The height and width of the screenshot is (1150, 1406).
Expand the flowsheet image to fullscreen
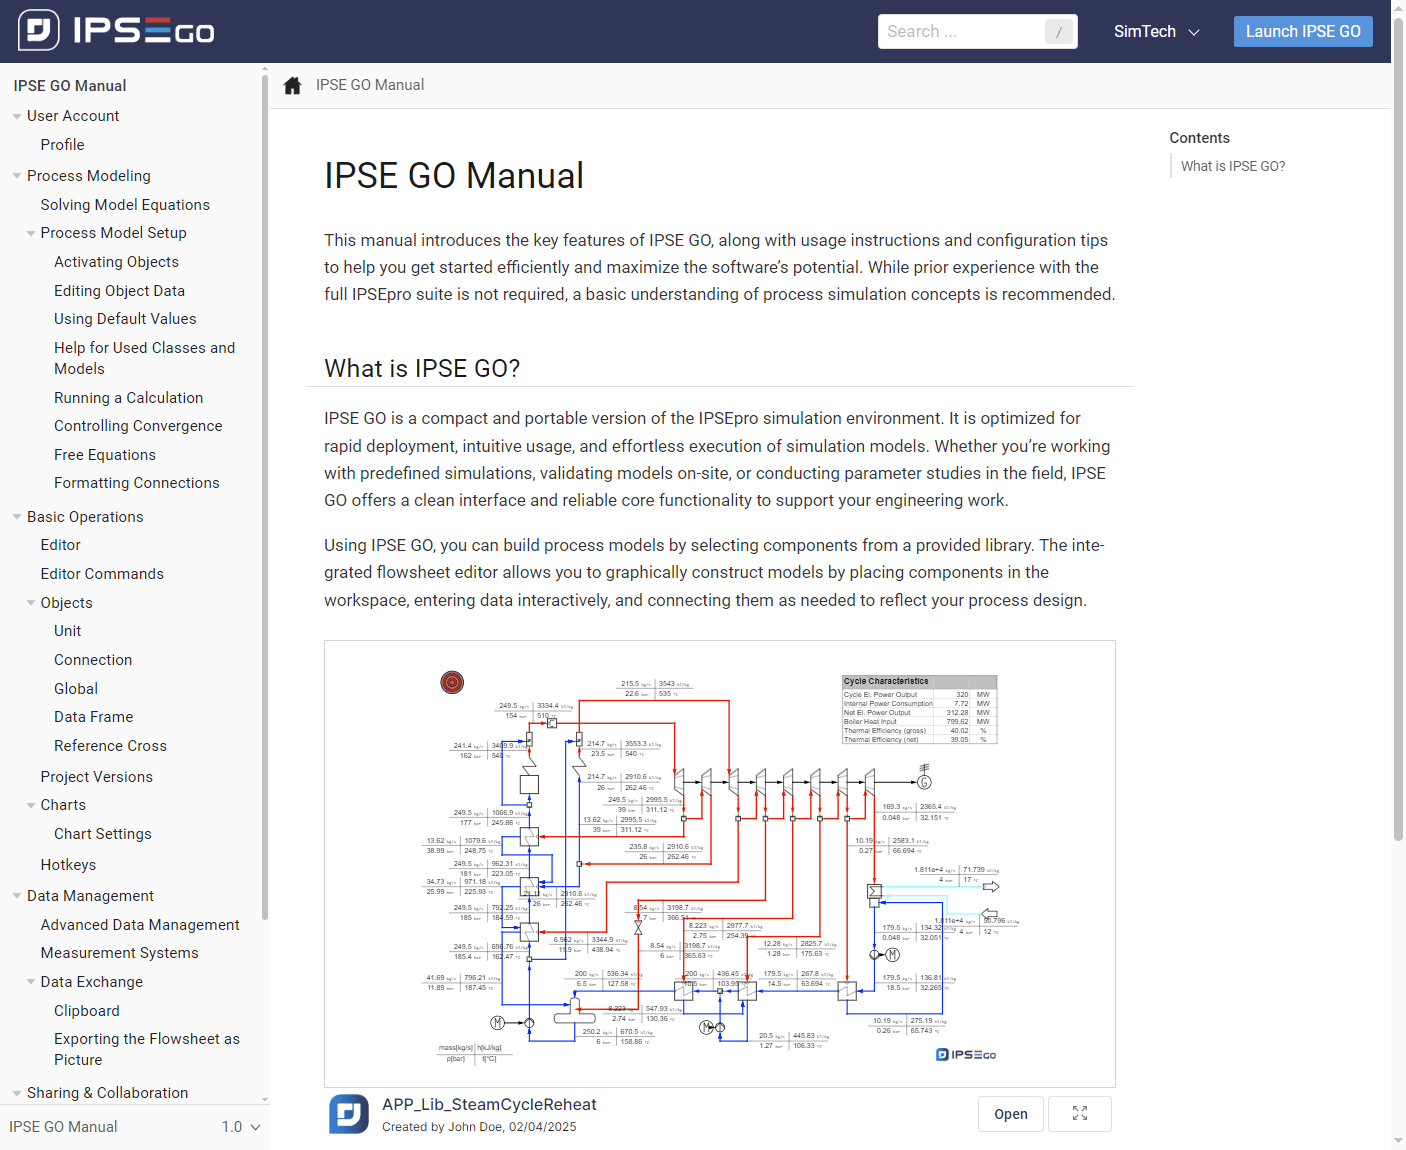1079,1113
